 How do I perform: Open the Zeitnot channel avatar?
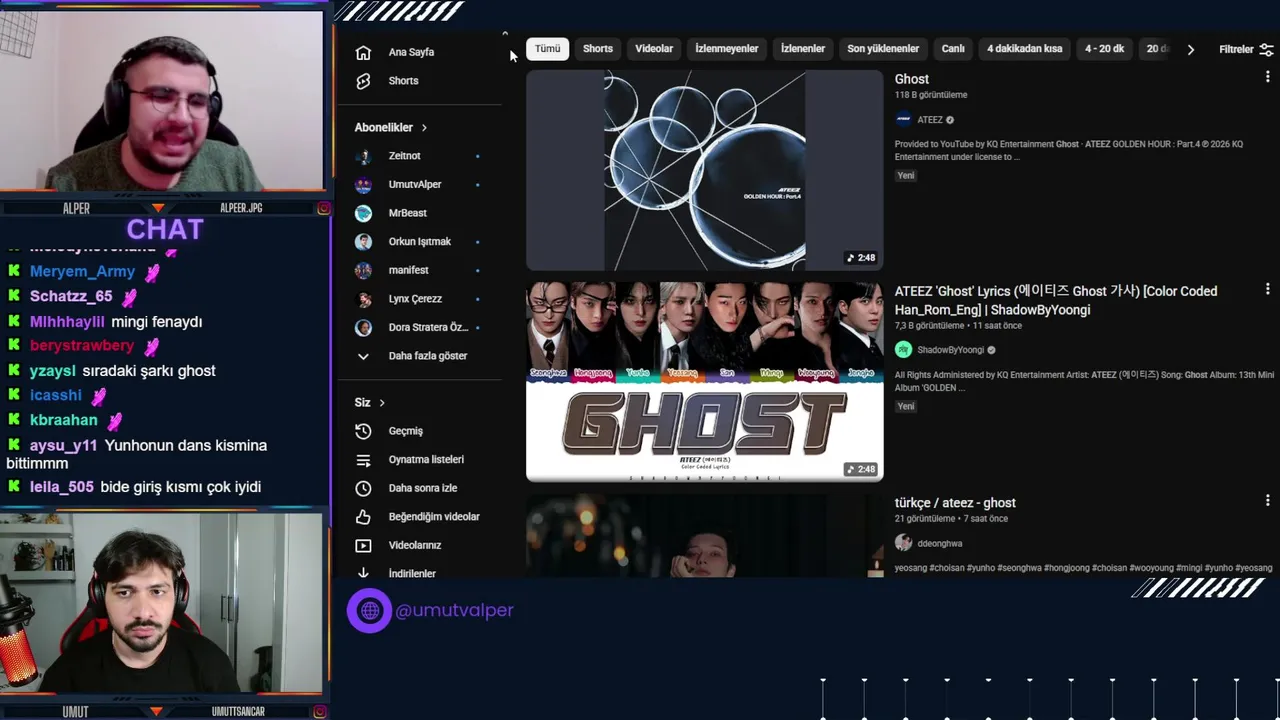(364, 156)
